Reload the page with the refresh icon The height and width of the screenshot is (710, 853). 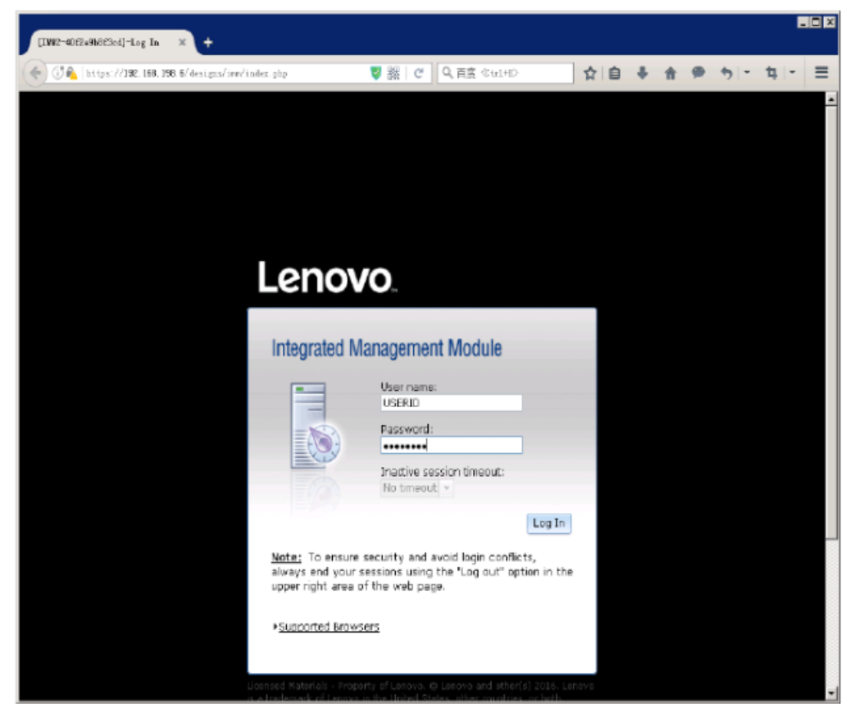(x=418, y=73)
